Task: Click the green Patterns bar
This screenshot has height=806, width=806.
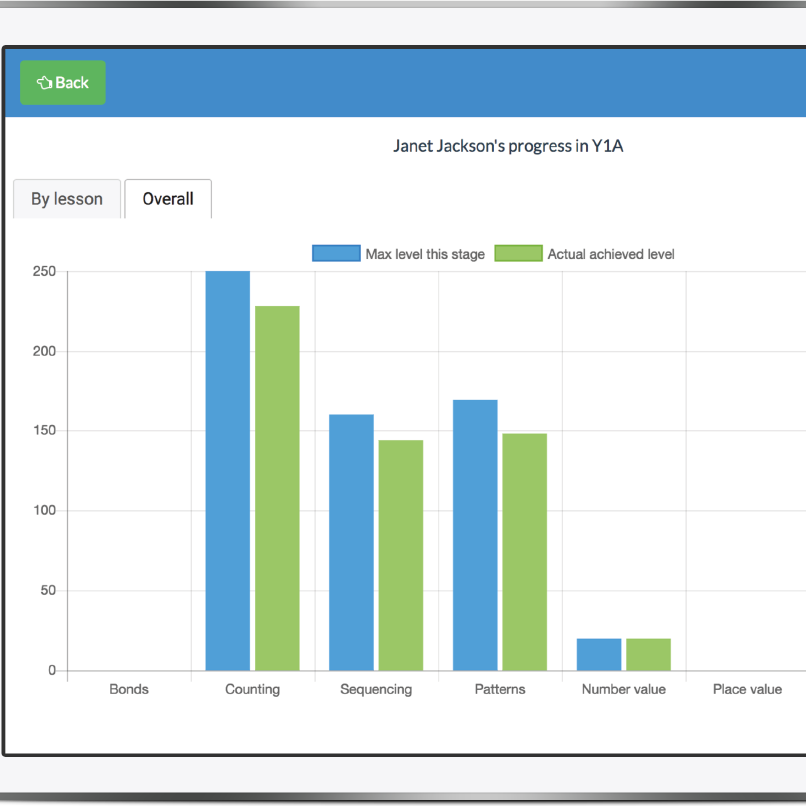Action: point(524,552)
